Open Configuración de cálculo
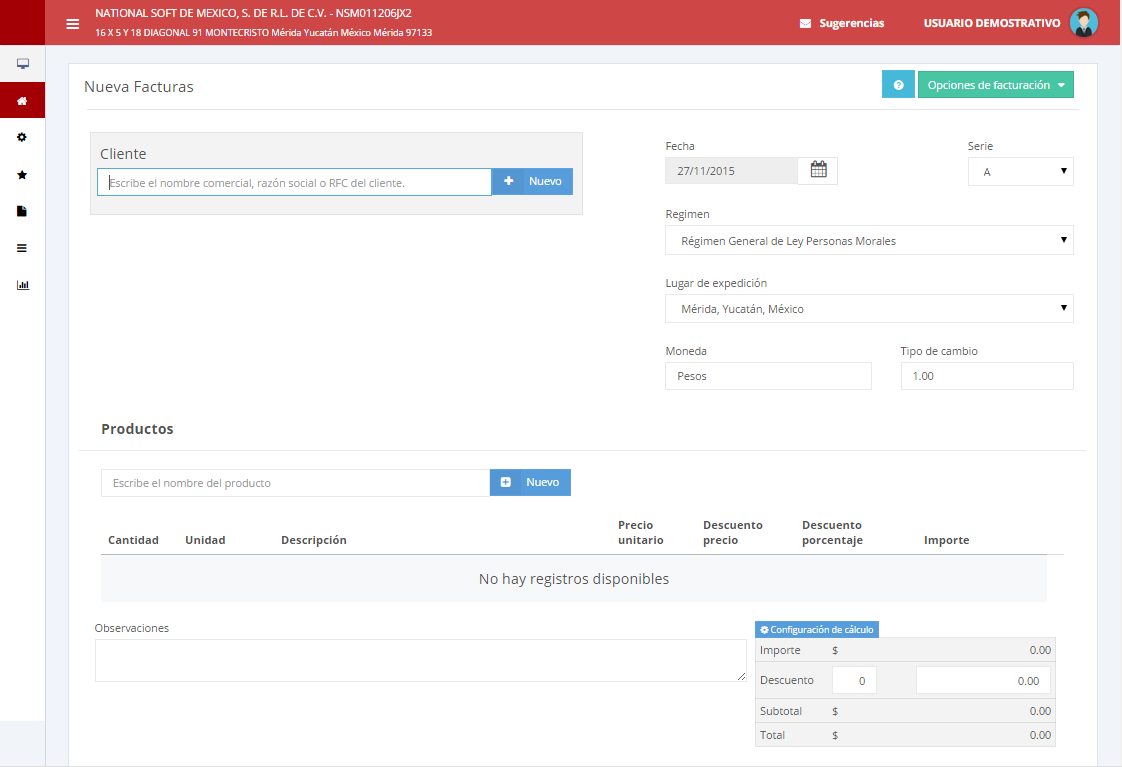Image resolution: width=1122 pixels, height=767 pixels. tap(817, 630)
